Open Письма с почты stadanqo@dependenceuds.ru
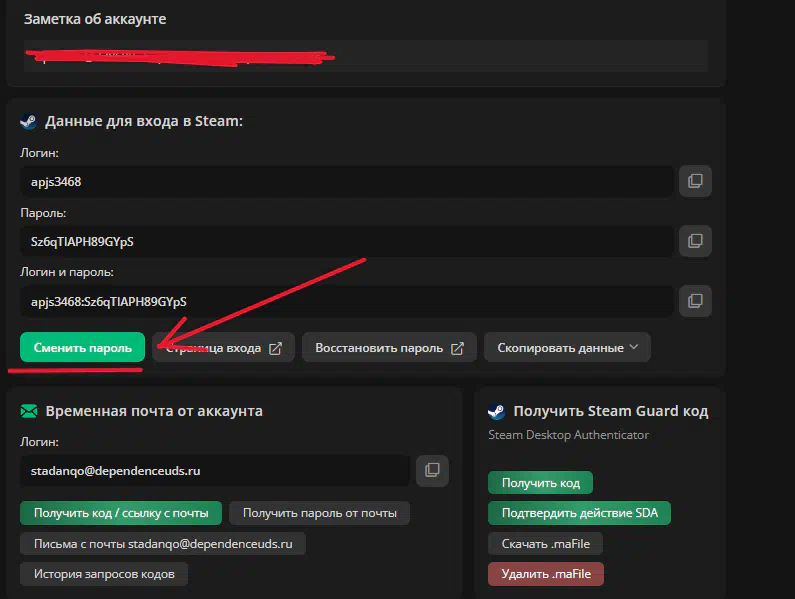This screenshot has height=599, width=795. point(162,544)
